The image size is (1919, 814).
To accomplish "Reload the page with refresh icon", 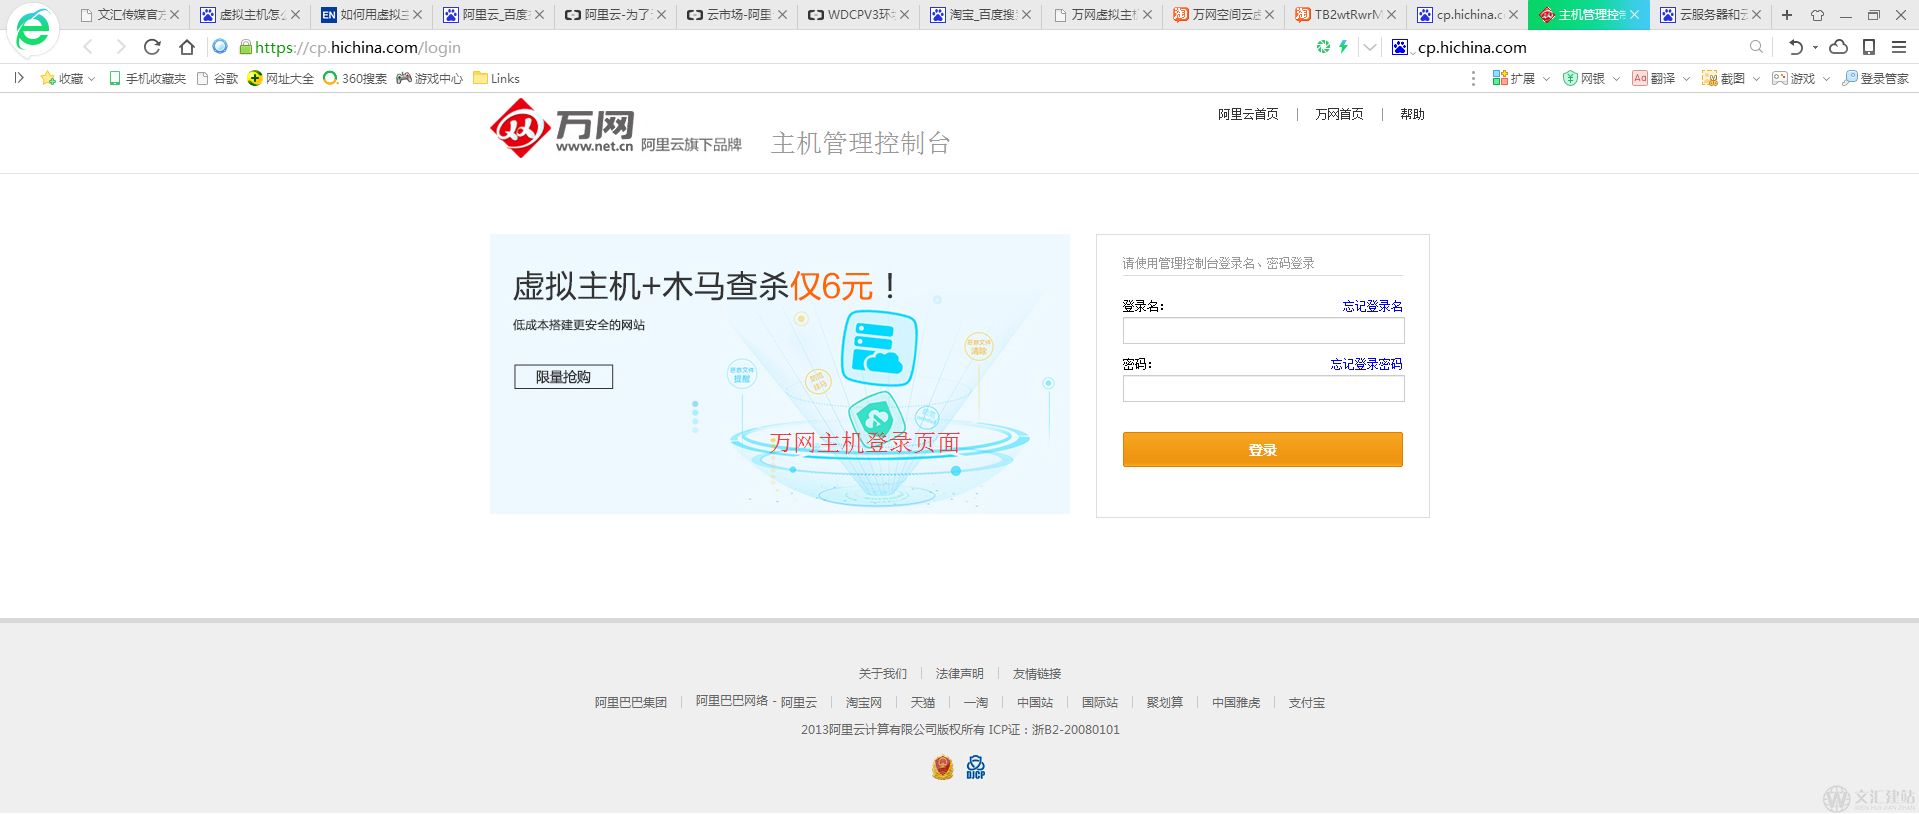I will pos(152,47).
